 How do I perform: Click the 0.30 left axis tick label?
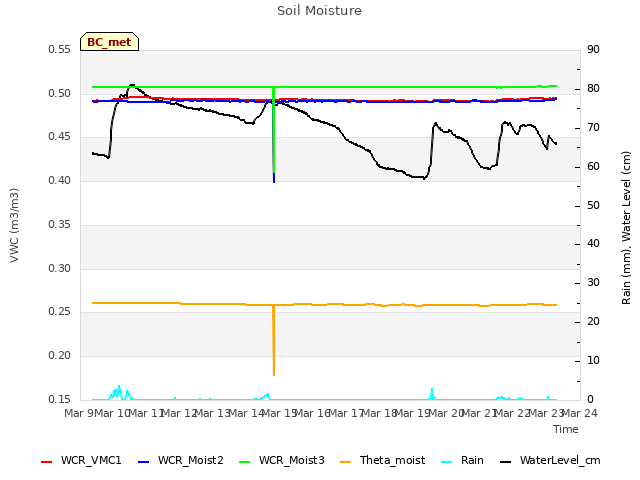59,268
